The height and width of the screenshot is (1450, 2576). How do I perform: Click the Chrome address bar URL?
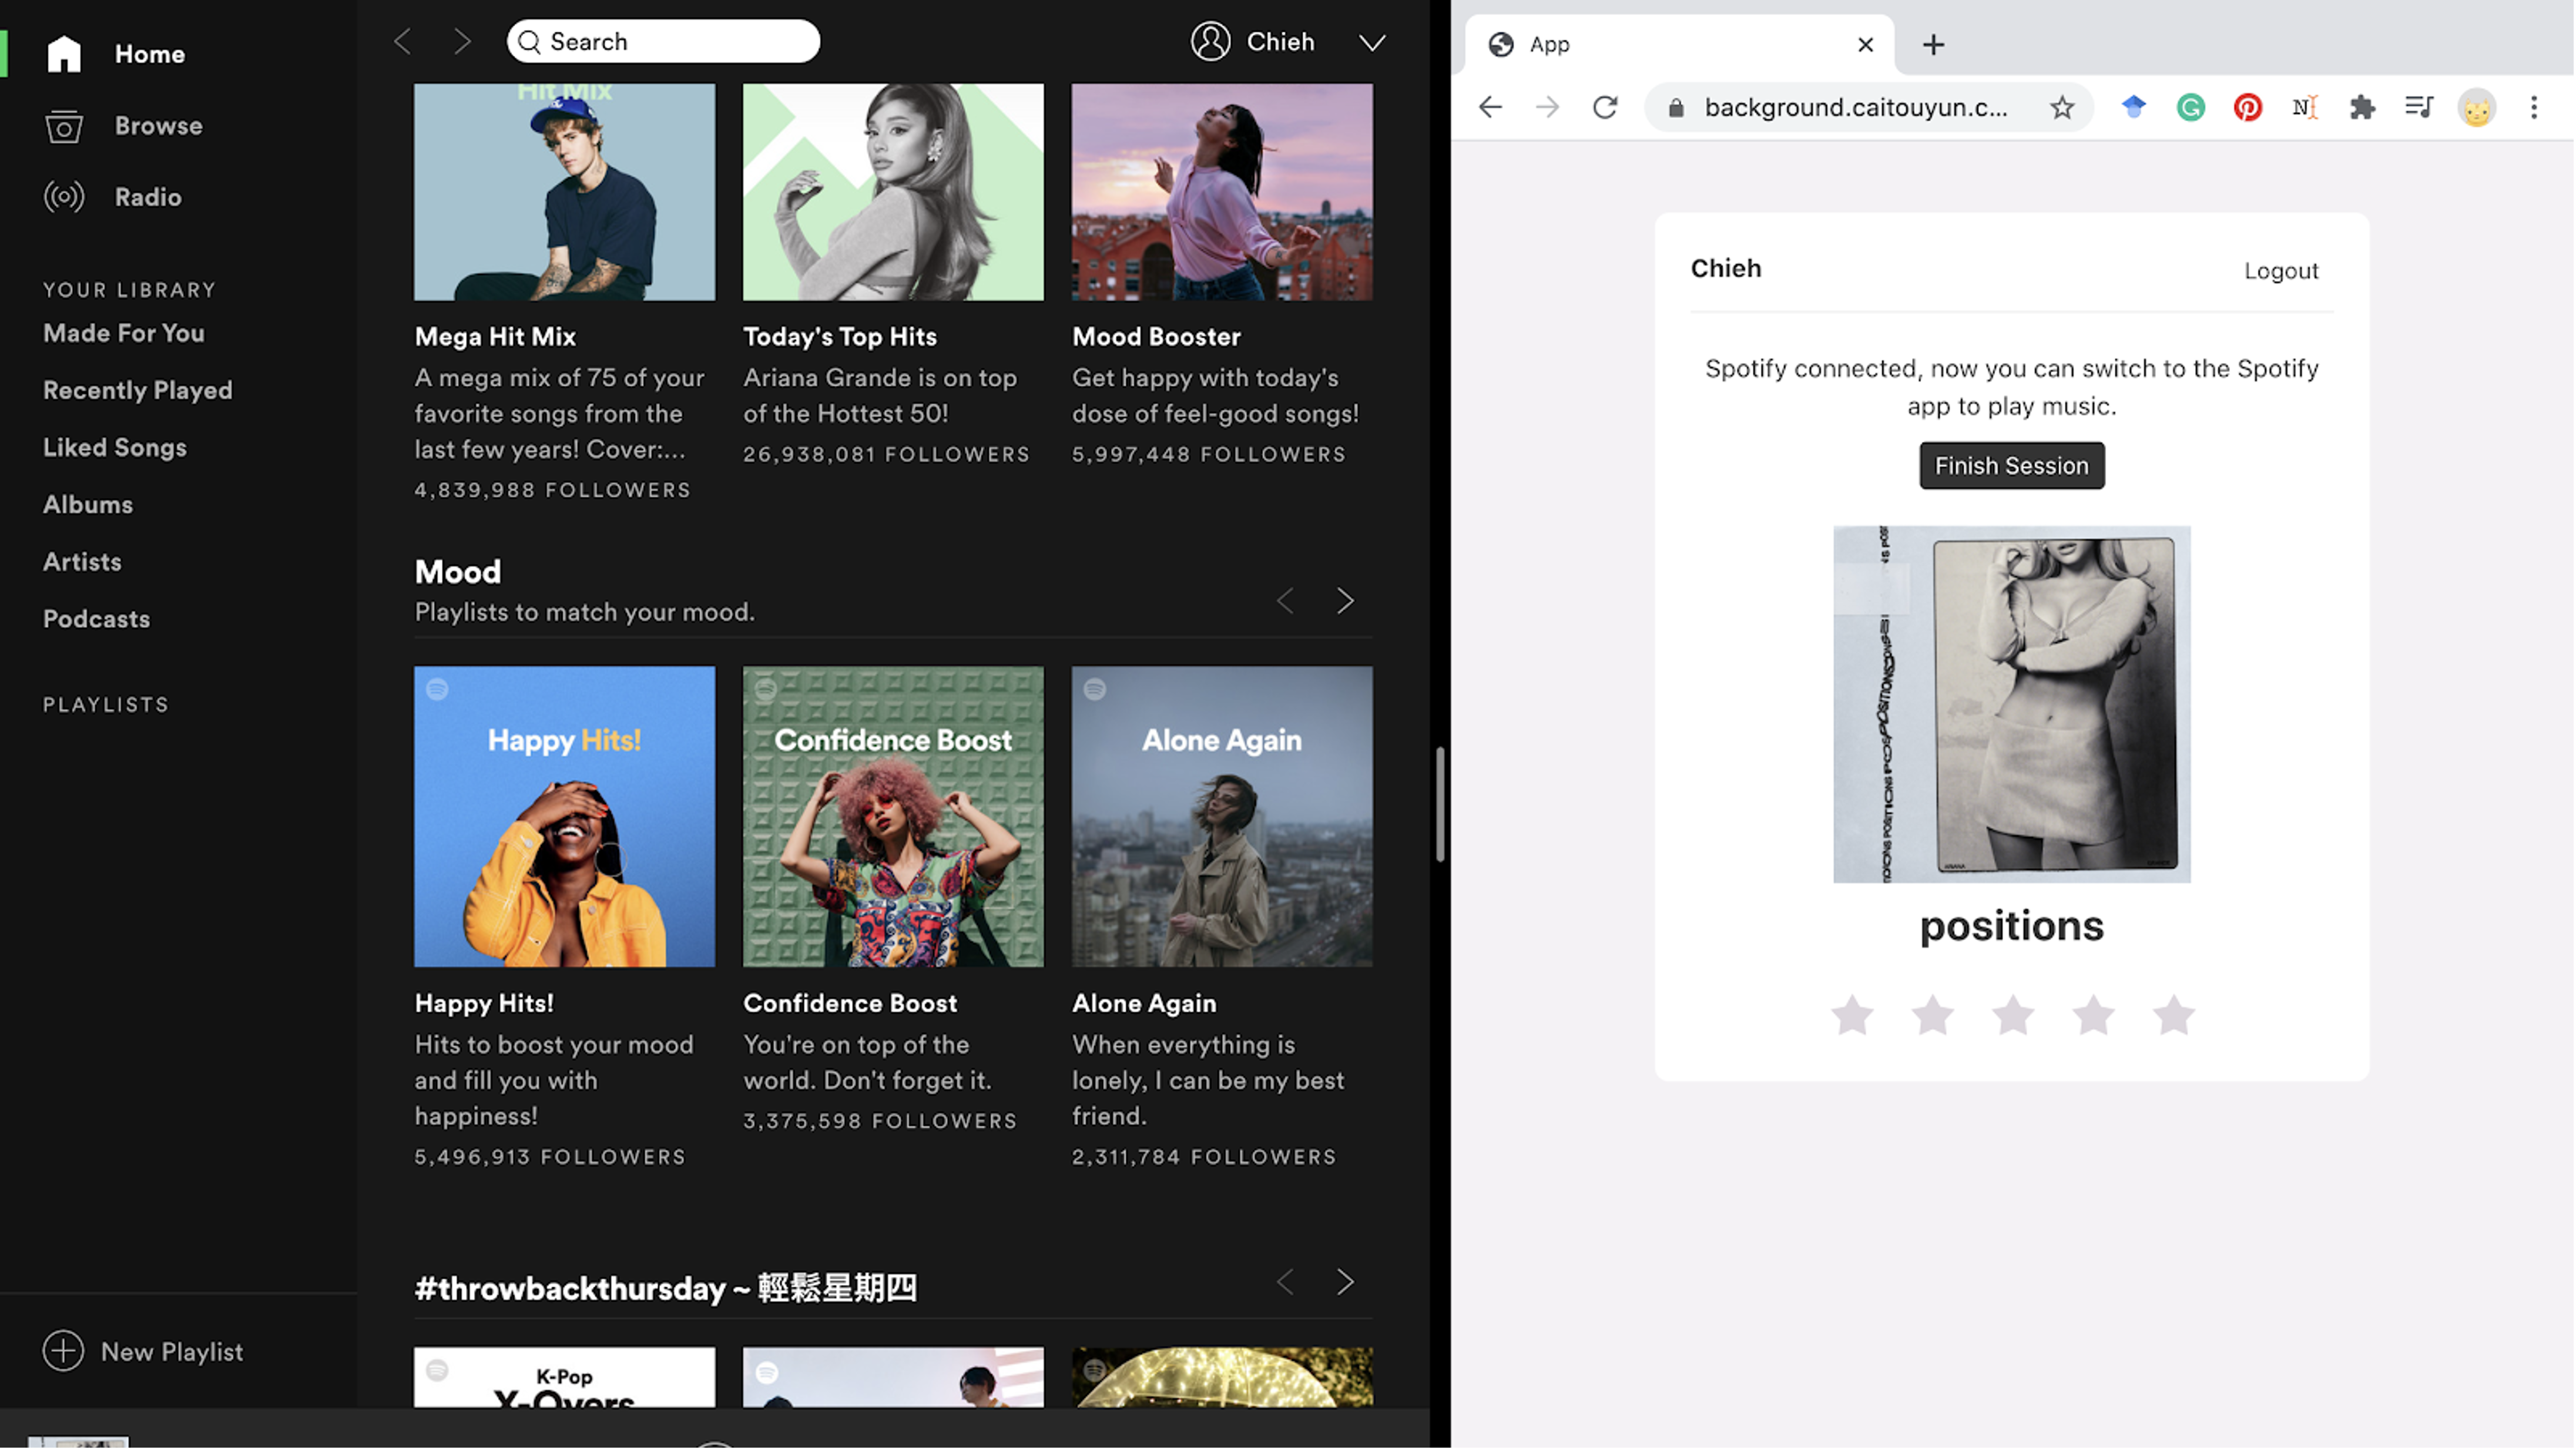click(x=1856, y=108)
